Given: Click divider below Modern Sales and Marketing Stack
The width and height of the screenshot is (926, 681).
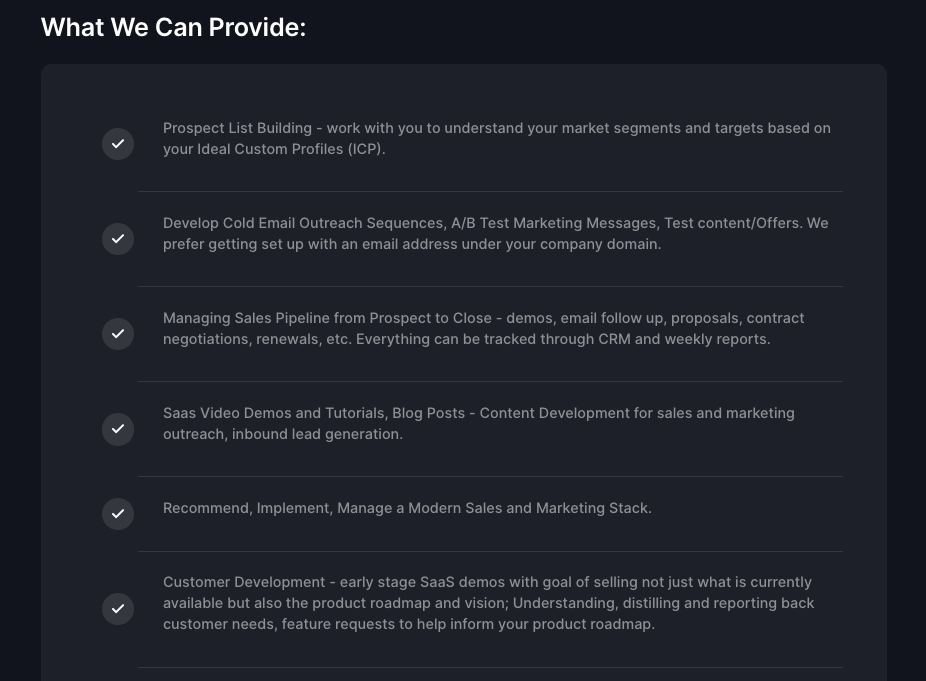Looking at the screenshot, I should [490, 551].
